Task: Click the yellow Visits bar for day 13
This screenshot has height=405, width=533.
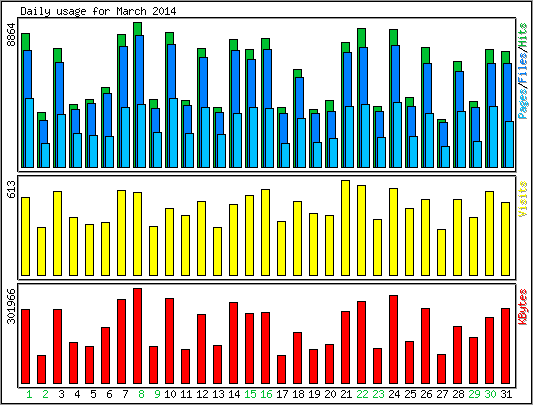Action: tap(218, 251)
